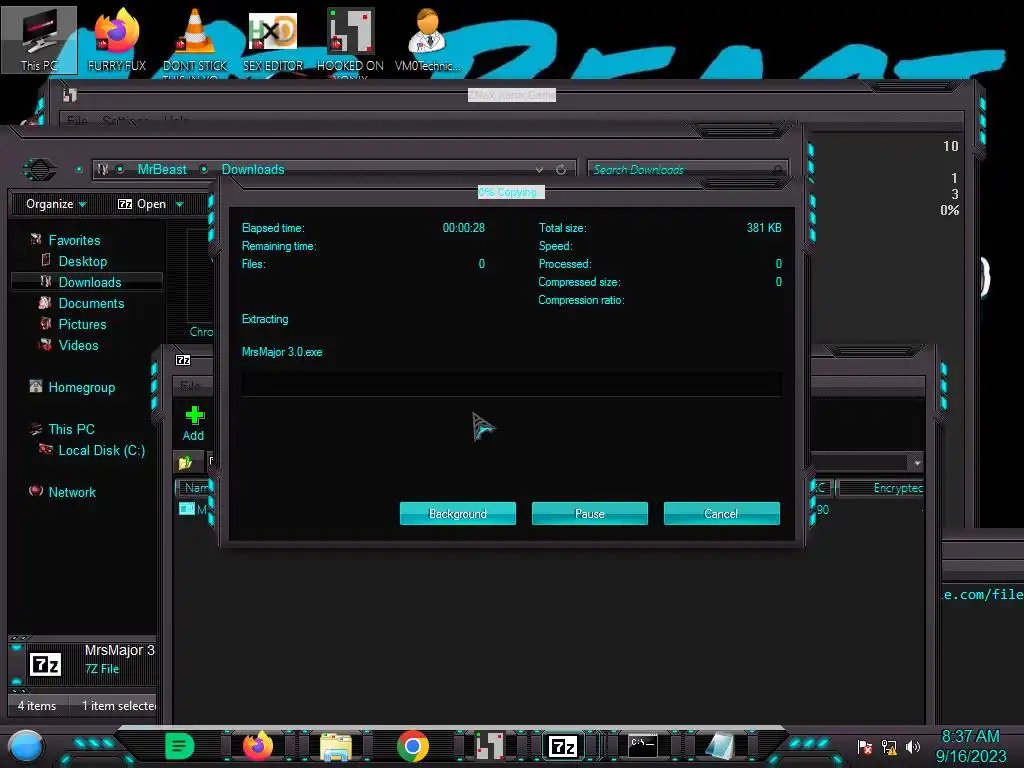The height and width of the screenshot is (768, 1024).
Task: Open notepad app on taskbar
Action: [720, 746]
